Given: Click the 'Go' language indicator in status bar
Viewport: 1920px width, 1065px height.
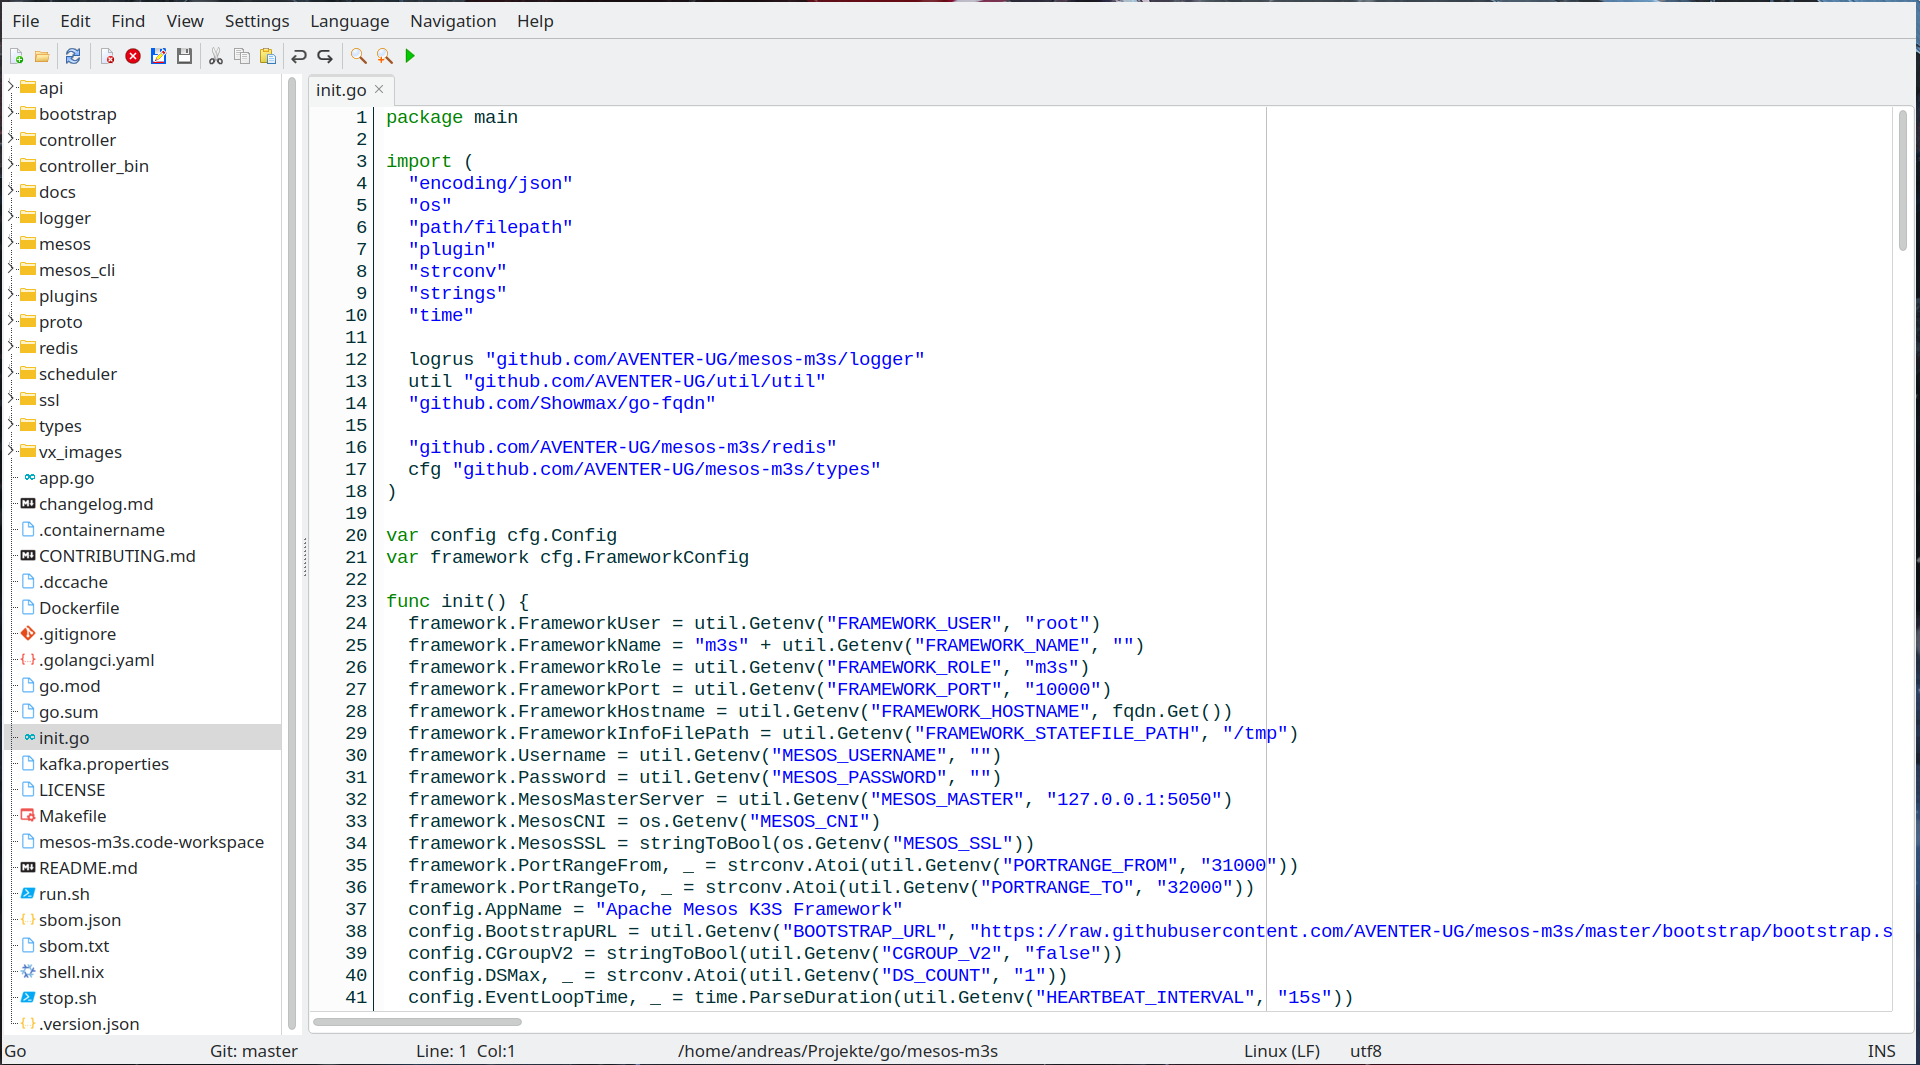Looking at the screenshot, I should tap(16, 1051).
